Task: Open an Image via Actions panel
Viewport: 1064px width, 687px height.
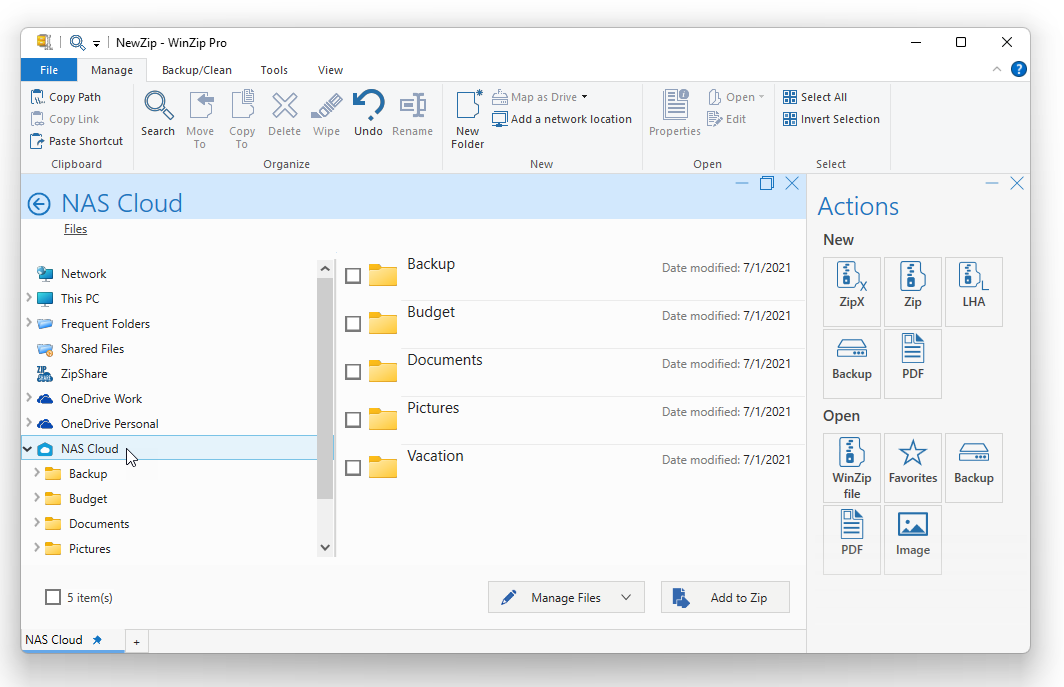Action: (x=912, y=539)
